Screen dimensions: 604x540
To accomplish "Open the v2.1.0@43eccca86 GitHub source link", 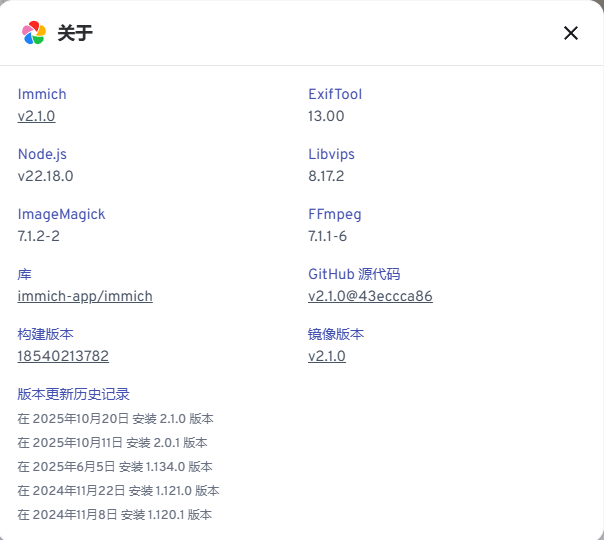I will (x=370, y=296).
